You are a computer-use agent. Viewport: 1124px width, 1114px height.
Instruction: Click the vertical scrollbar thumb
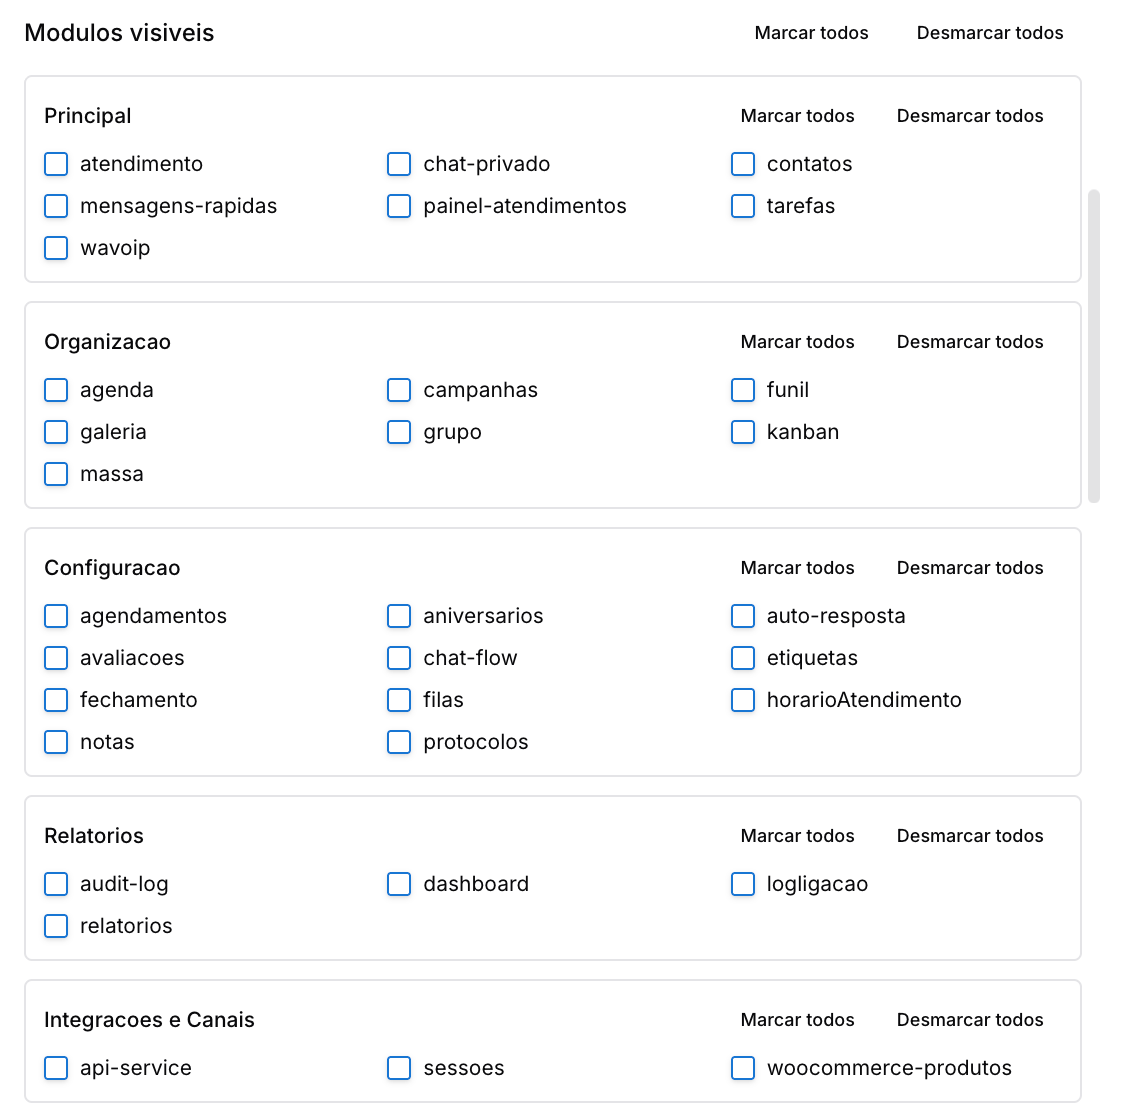(1093, 346)
